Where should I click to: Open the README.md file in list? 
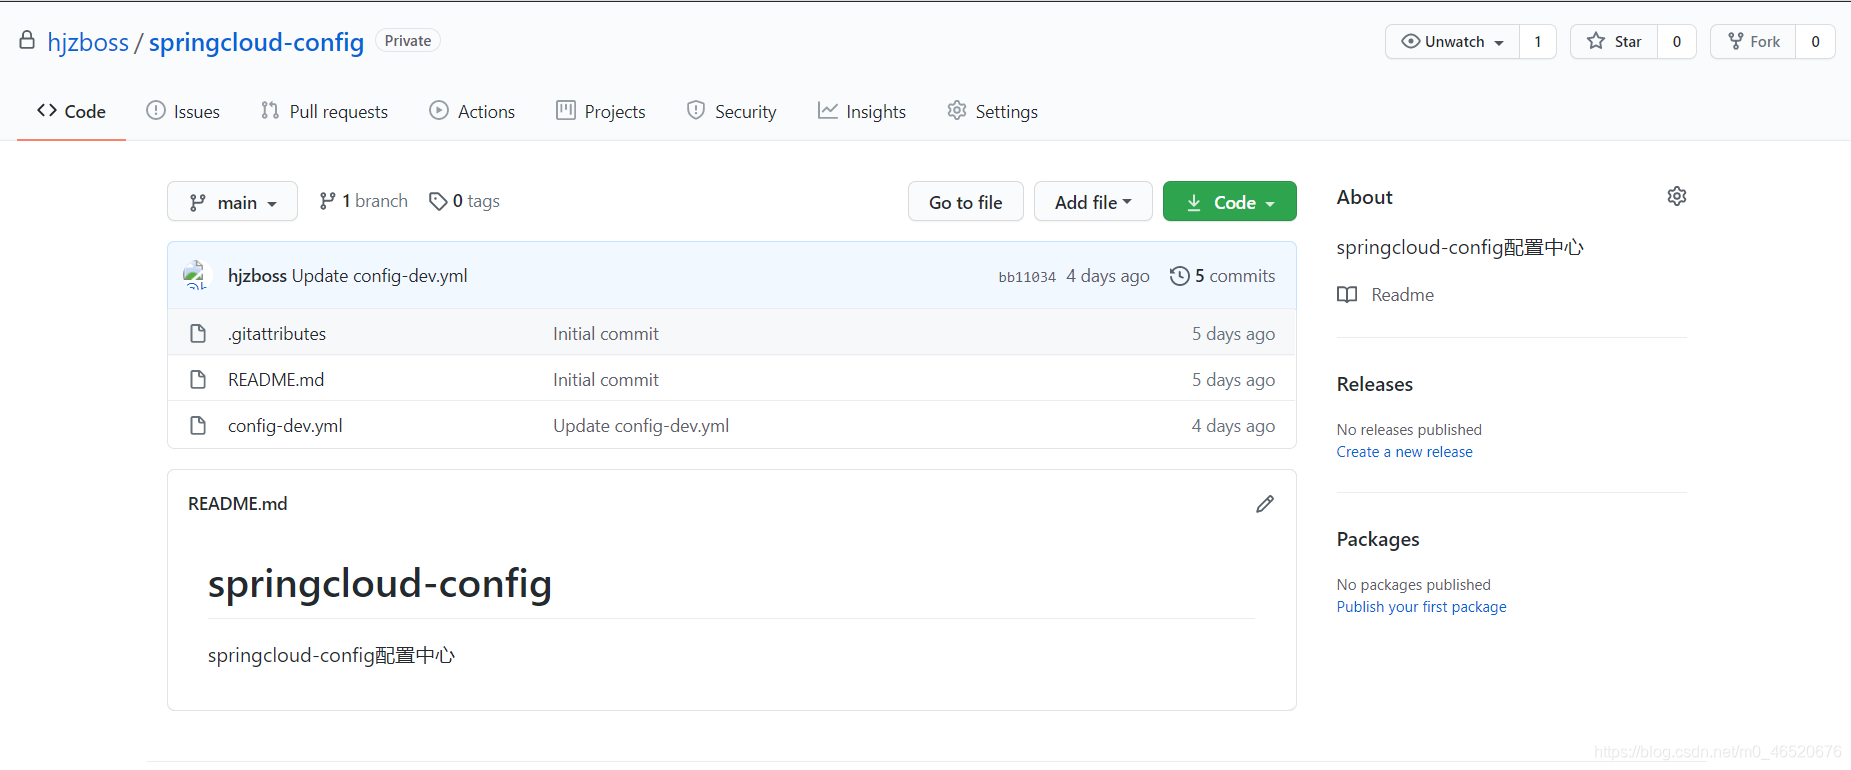coord(276,380)
